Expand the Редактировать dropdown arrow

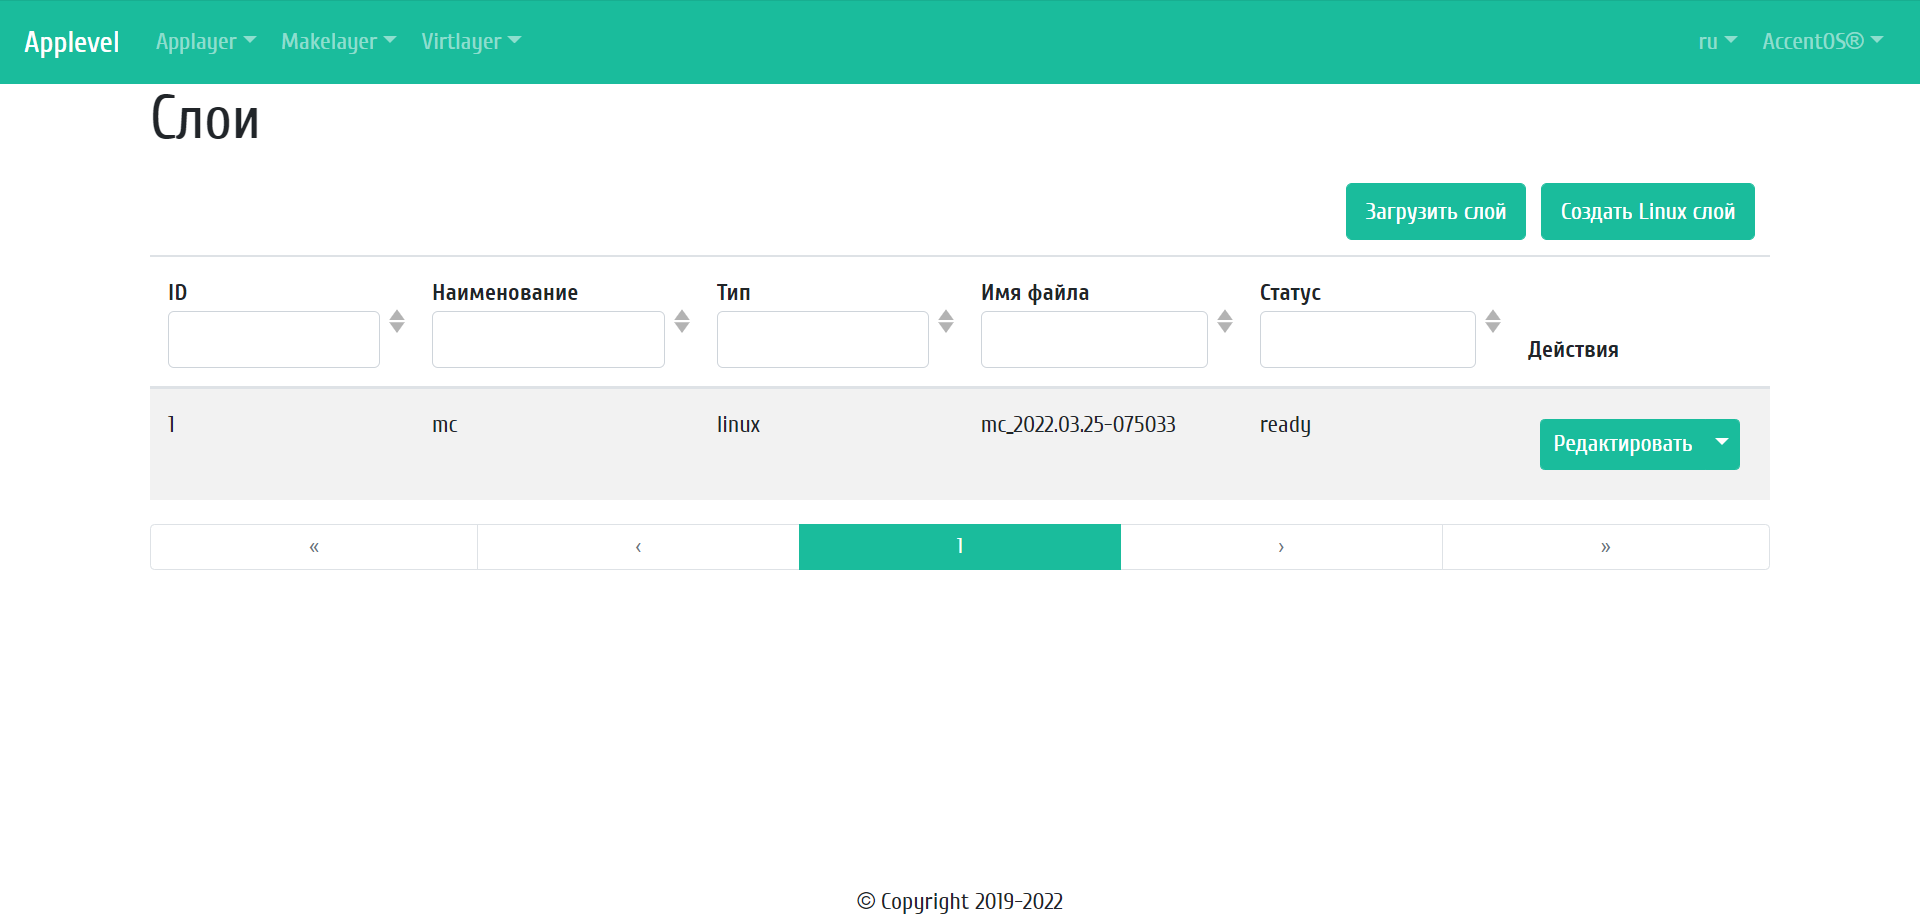click(x=1722, y=443)
